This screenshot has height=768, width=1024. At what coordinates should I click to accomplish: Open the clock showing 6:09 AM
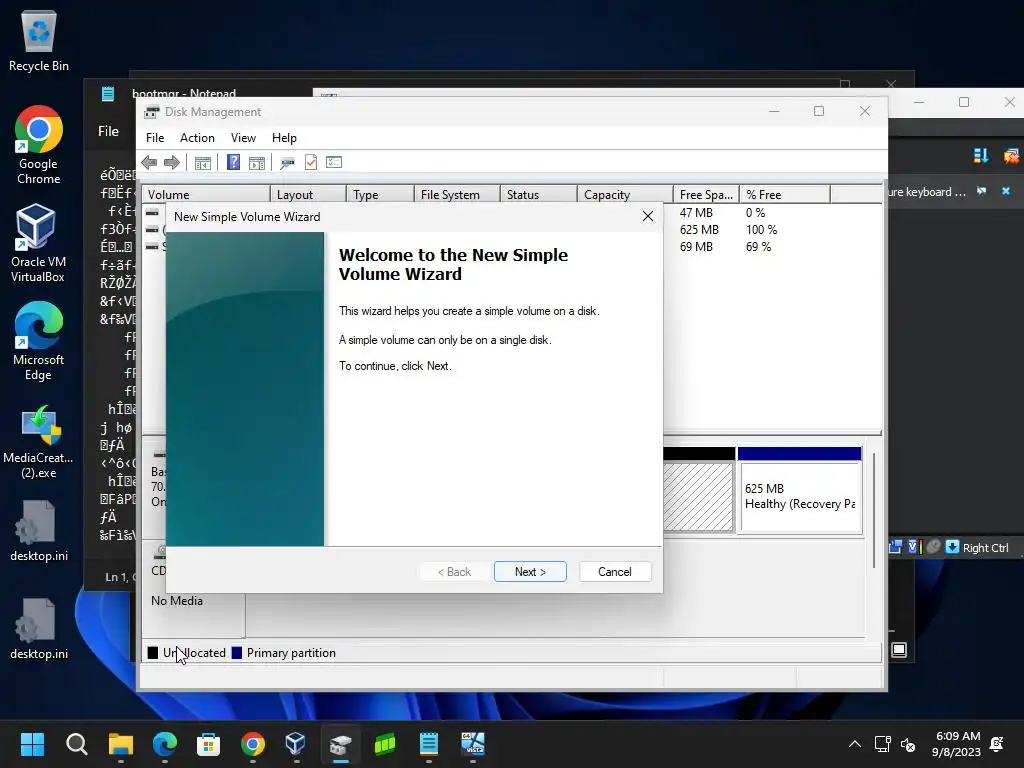pyautogui.click(x=957, y=744)
